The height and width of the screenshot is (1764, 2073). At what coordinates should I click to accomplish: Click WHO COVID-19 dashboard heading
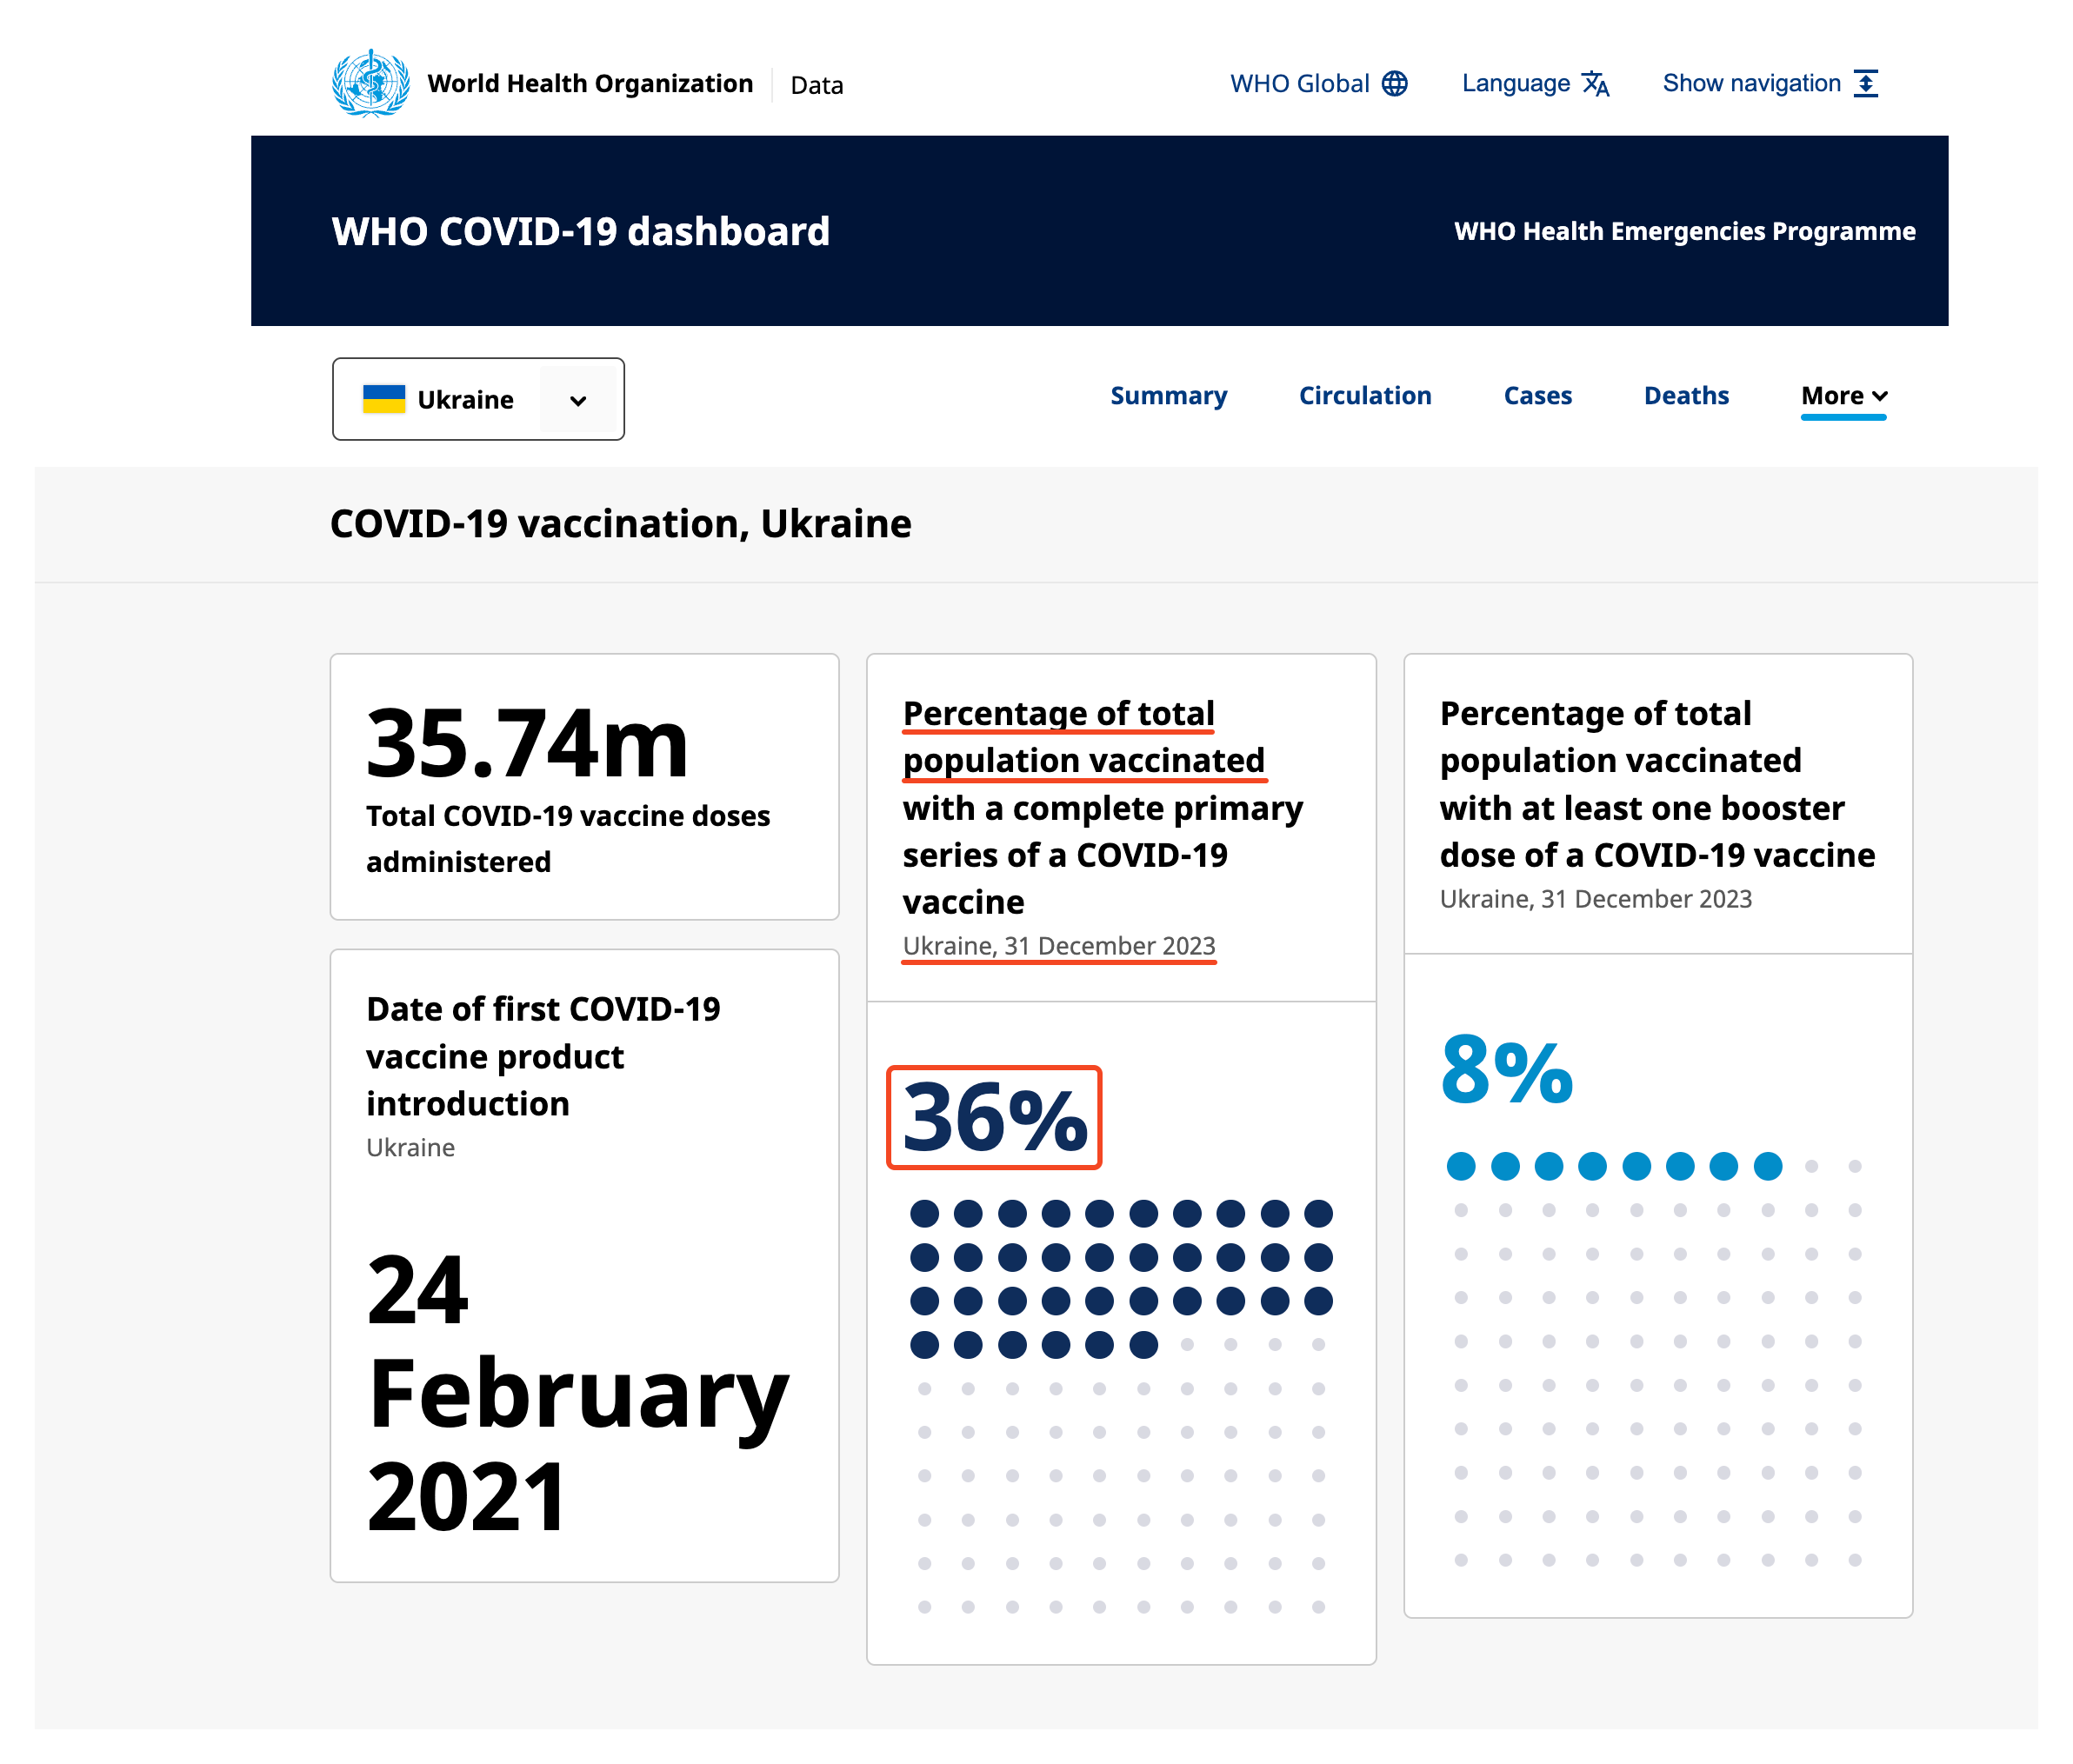coord(580,231)
